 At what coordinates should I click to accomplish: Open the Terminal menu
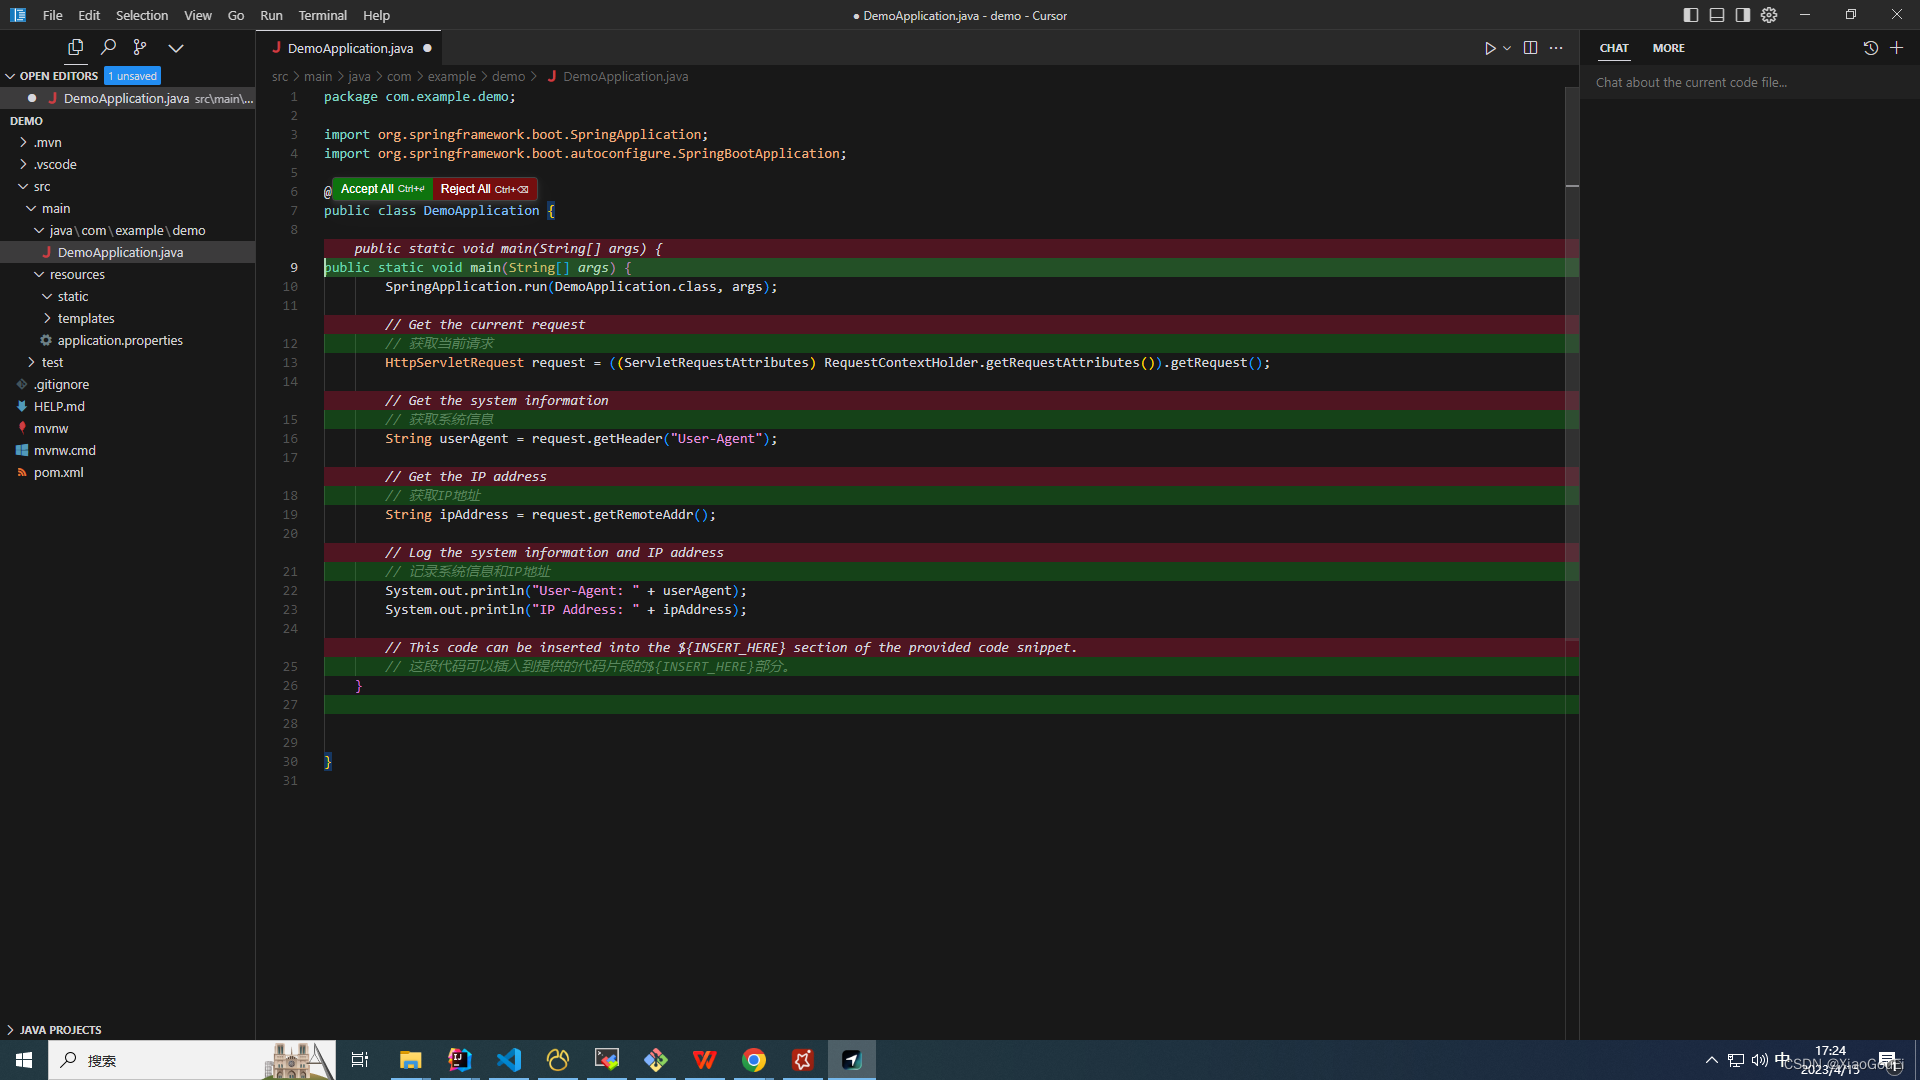pyautogui.click(x=322, y=15)
